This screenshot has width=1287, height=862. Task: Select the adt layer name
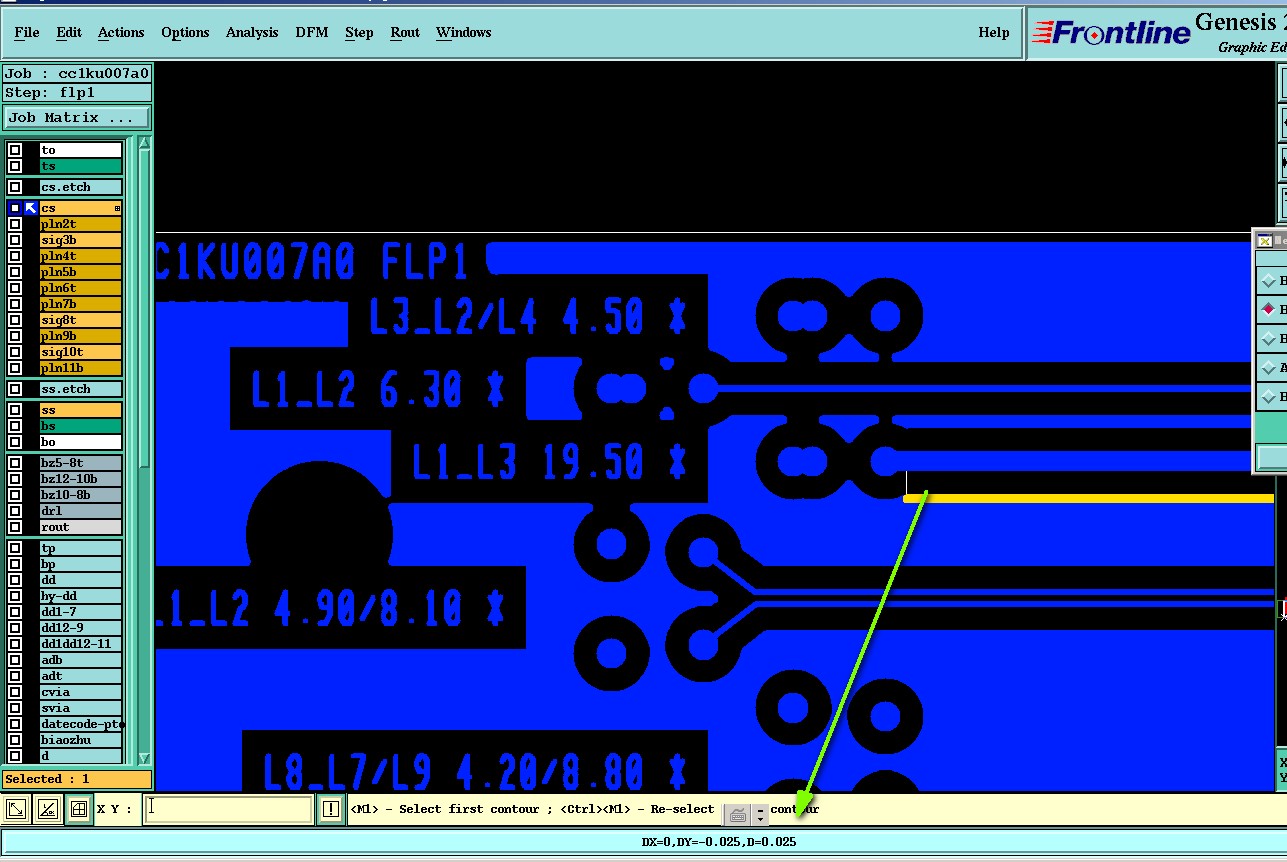(x=80, y=676)
